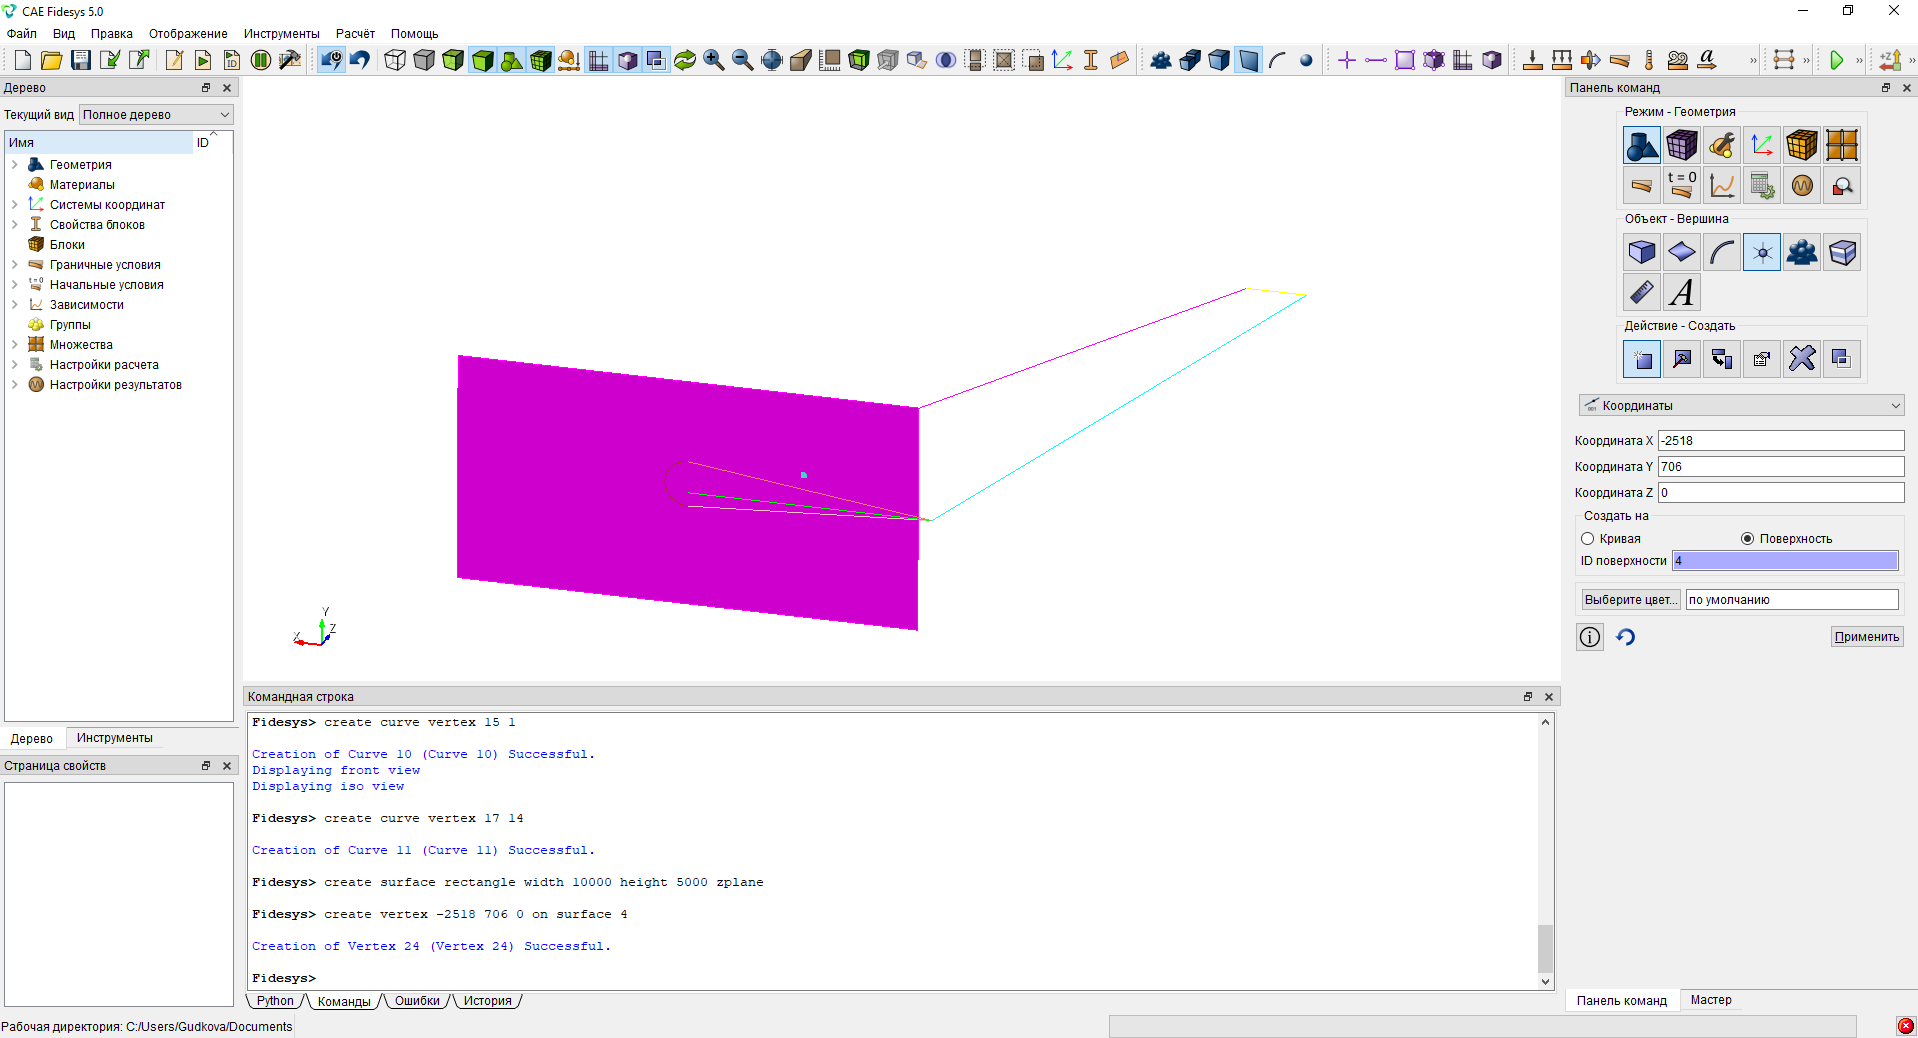Open the Расчёт menu
This screenshot has width=1918, height=1038.
tap(355, 34)
